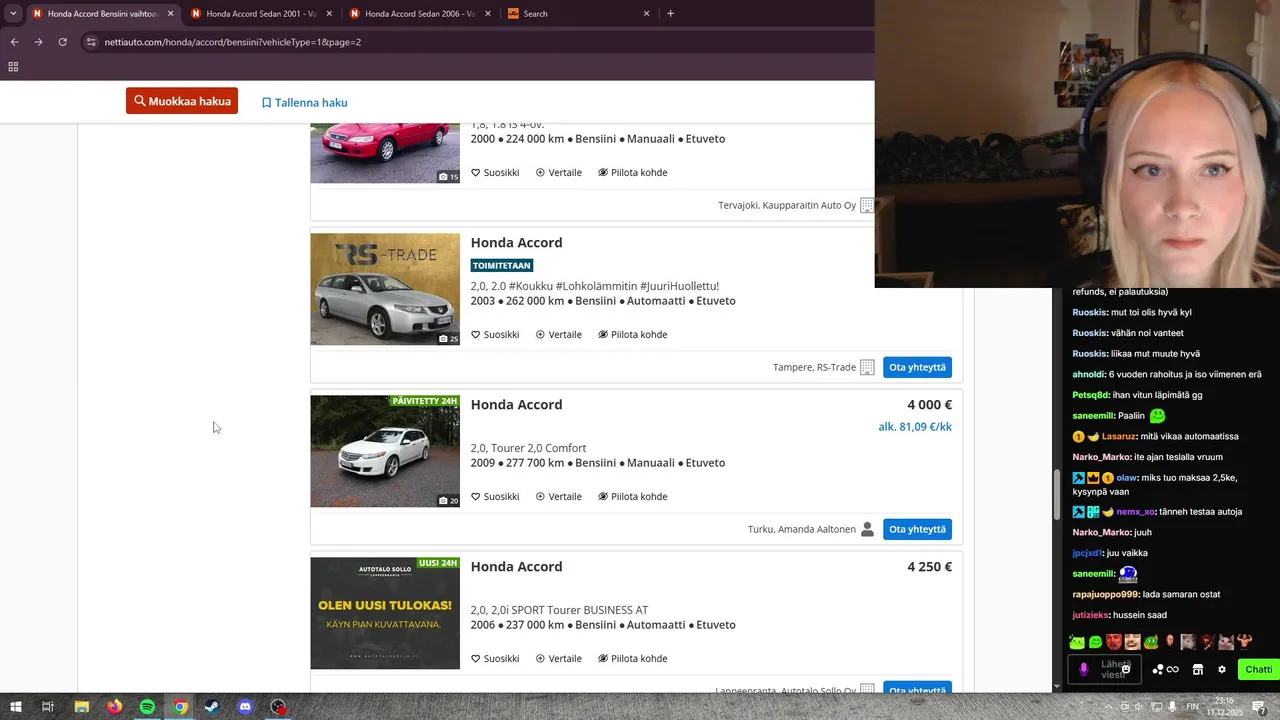The width and height of the screenshot is (1280, 720).
Task: Click the microphone icon in chat message box
Action: (x=1083, y=669)
